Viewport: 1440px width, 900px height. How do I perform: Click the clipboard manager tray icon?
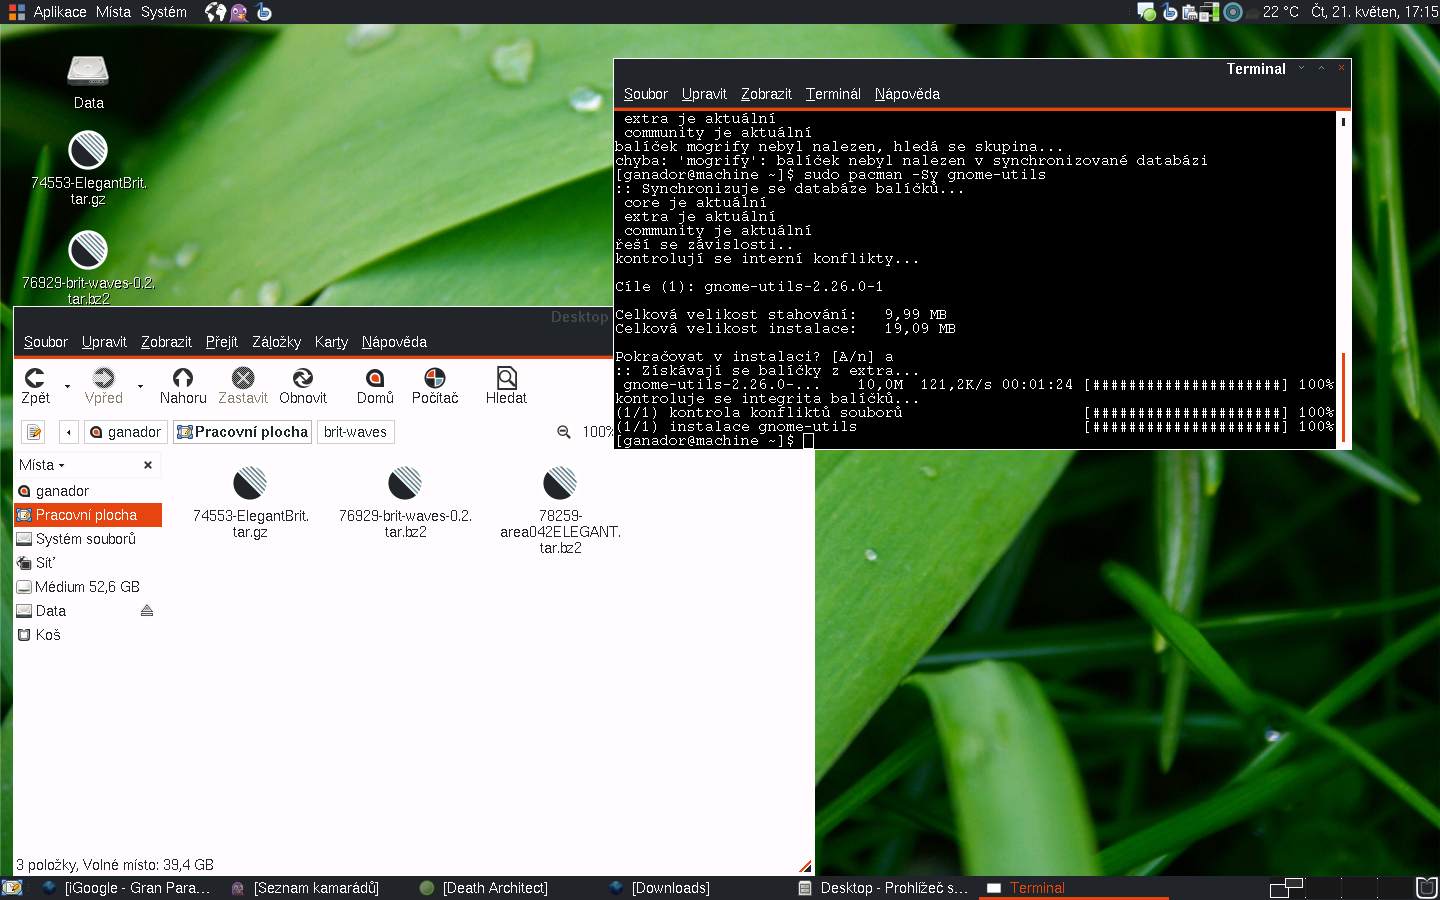tap(1190, 12)
